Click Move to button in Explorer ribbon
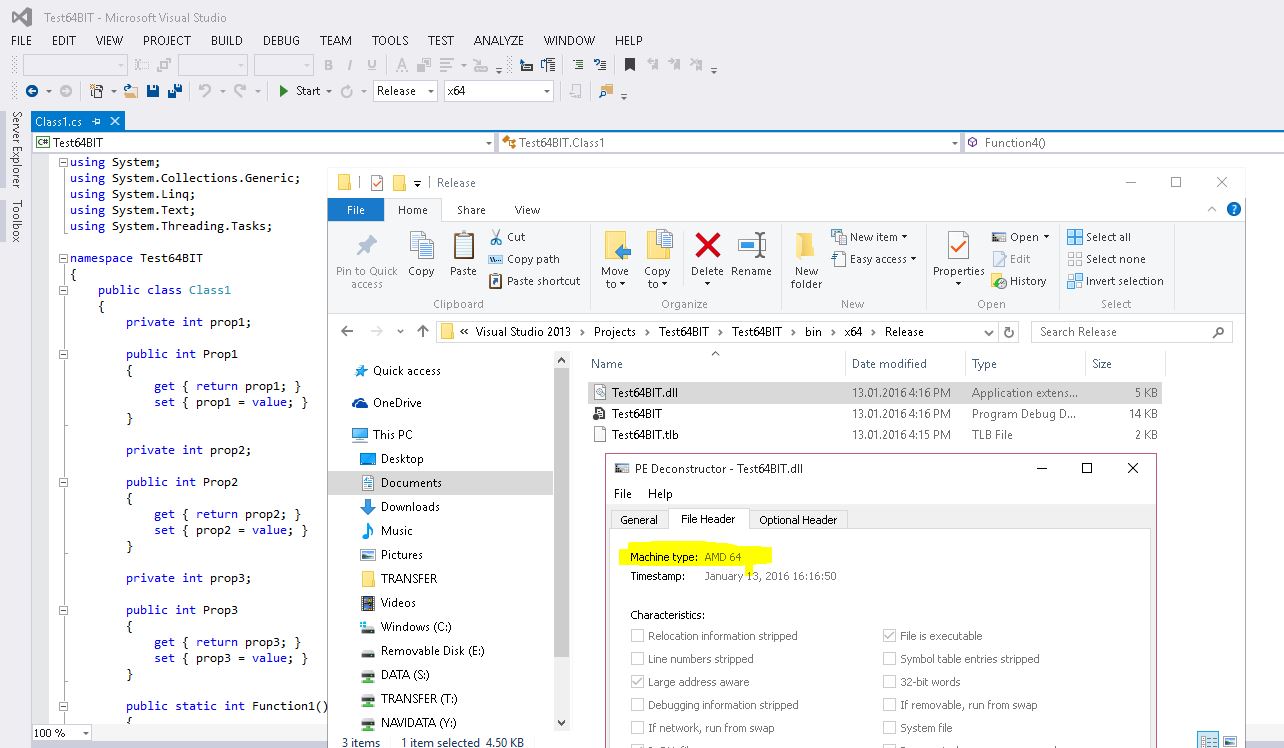This screenshot has height=748, width=1284. coord(615,259)
